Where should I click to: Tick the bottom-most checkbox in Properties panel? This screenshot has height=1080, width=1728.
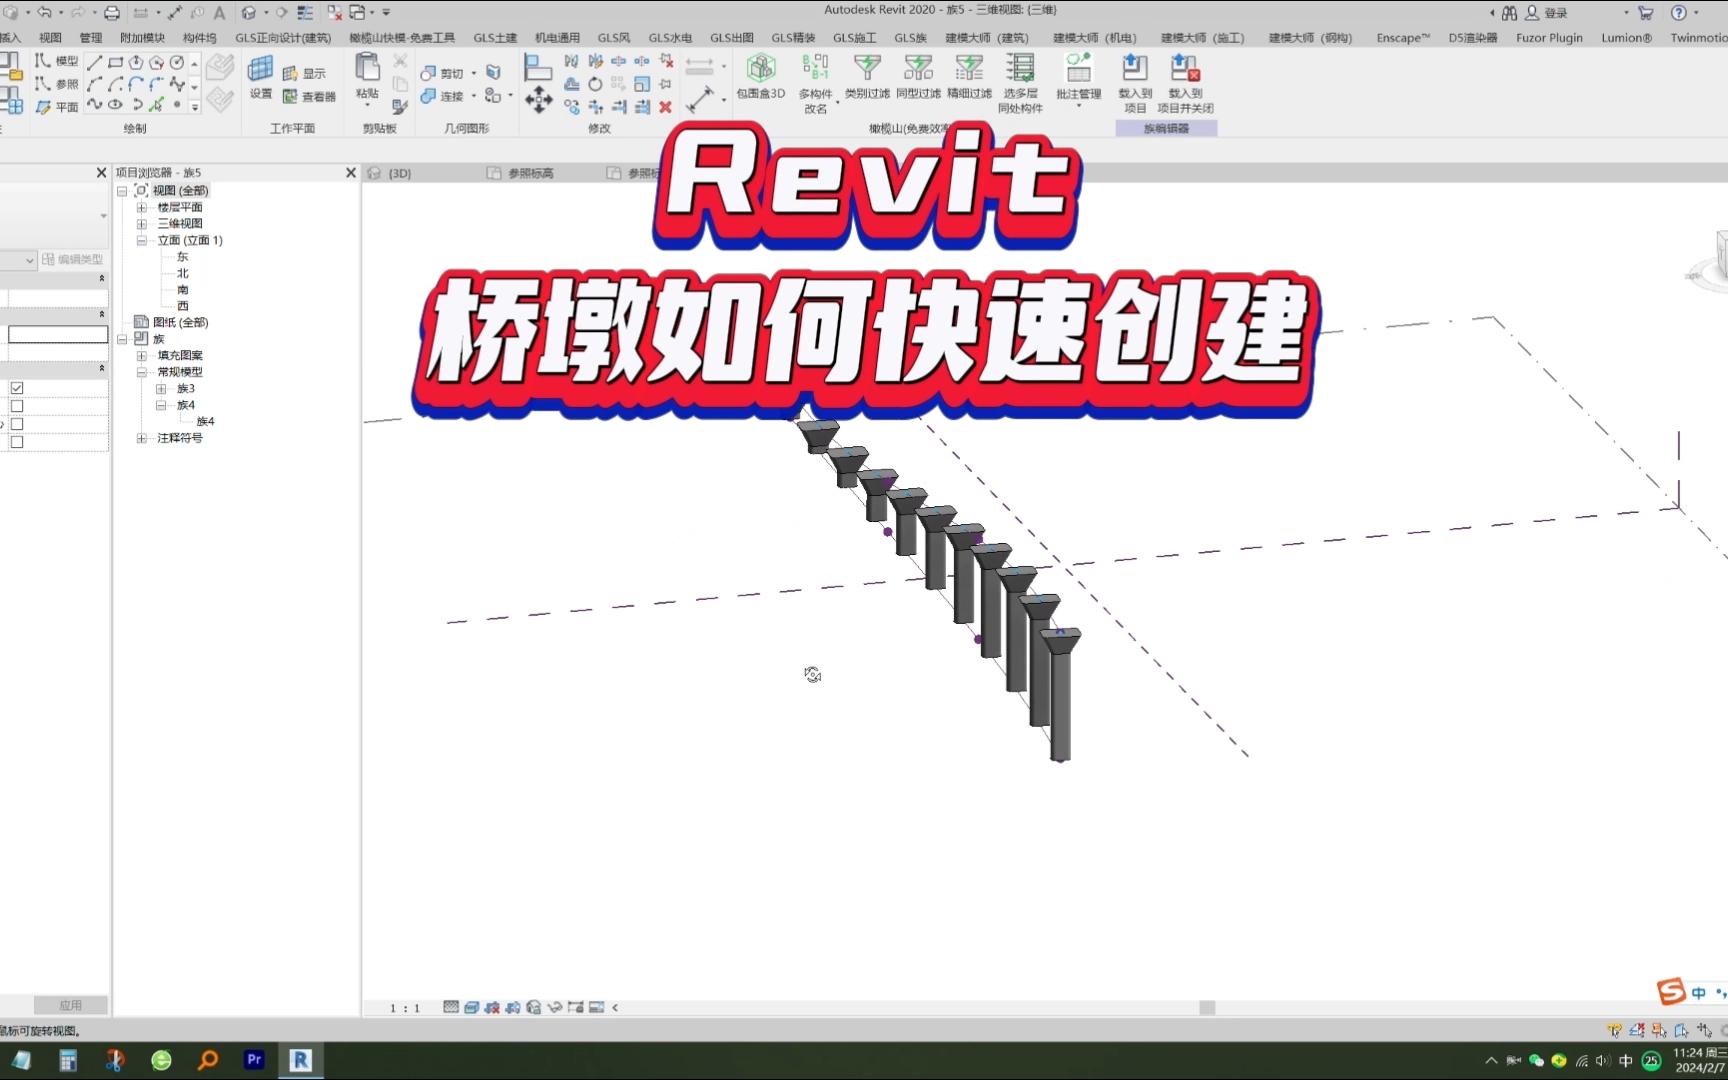(x=17, y=442)
